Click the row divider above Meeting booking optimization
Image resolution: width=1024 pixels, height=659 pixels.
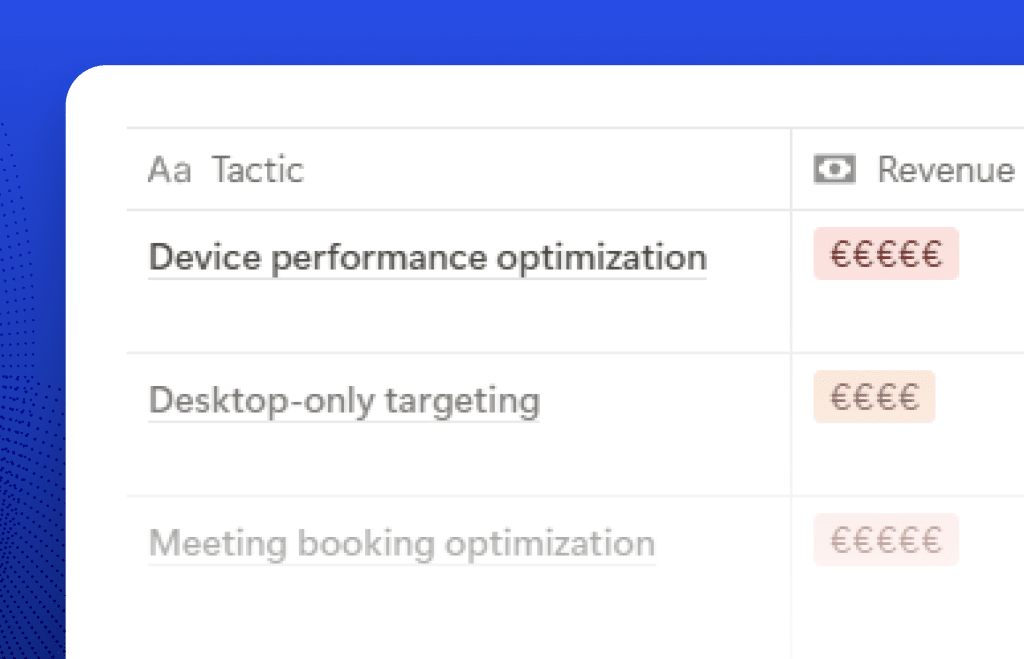(x=458, y=496)
